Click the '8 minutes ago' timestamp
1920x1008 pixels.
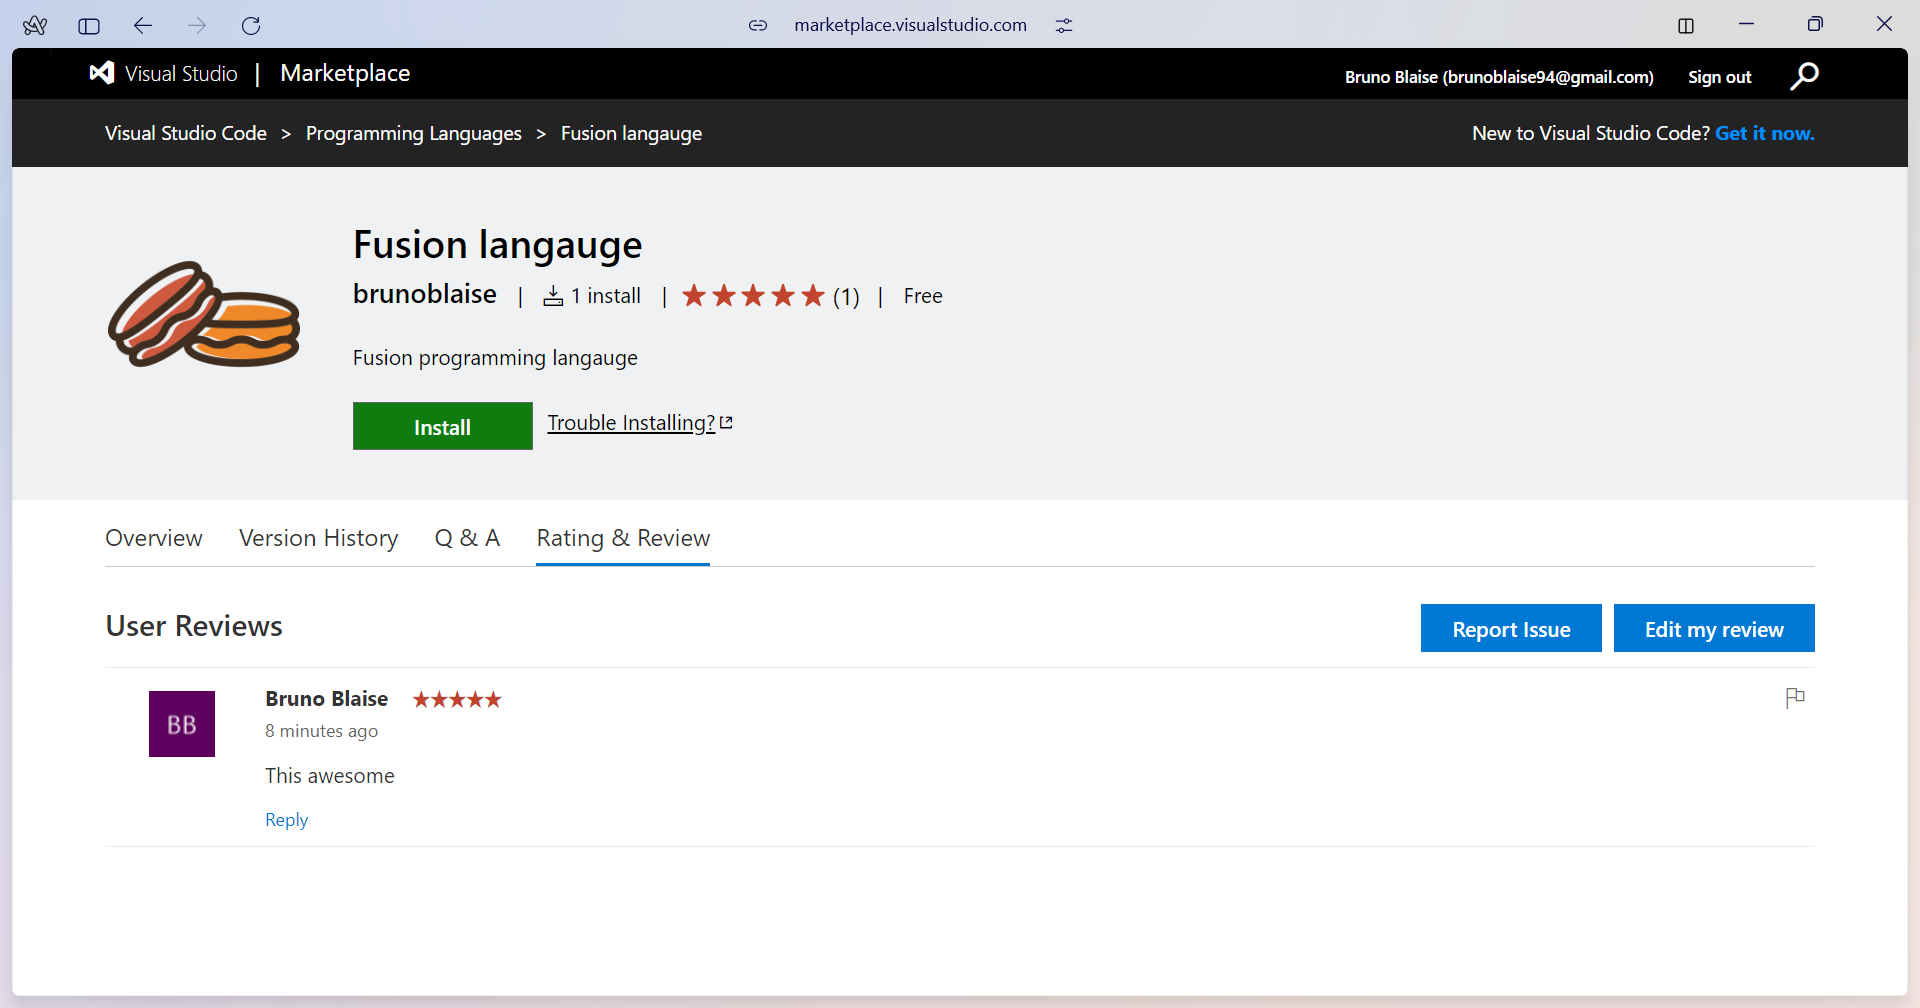click(322, 731)
